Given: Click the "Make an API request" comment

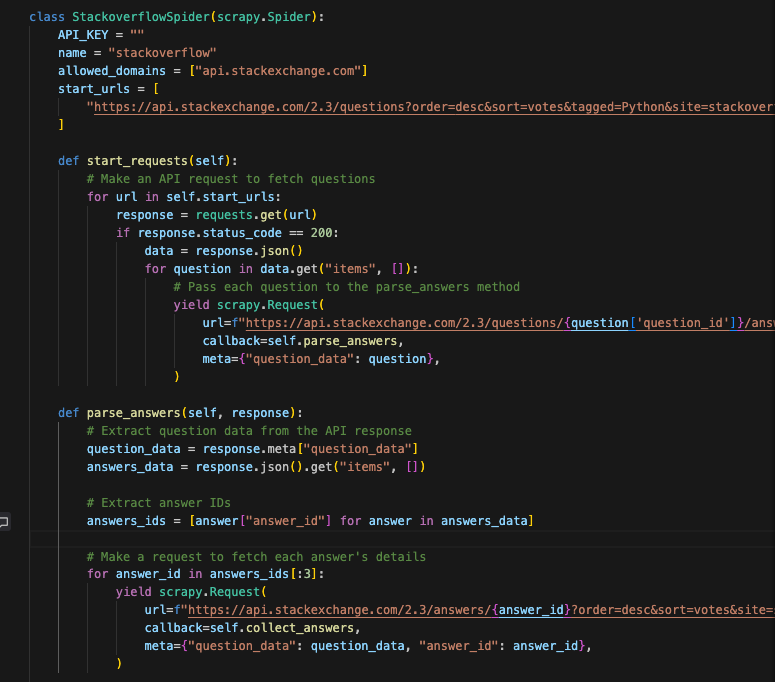Looking at the screenshot, I should (231, 179).
